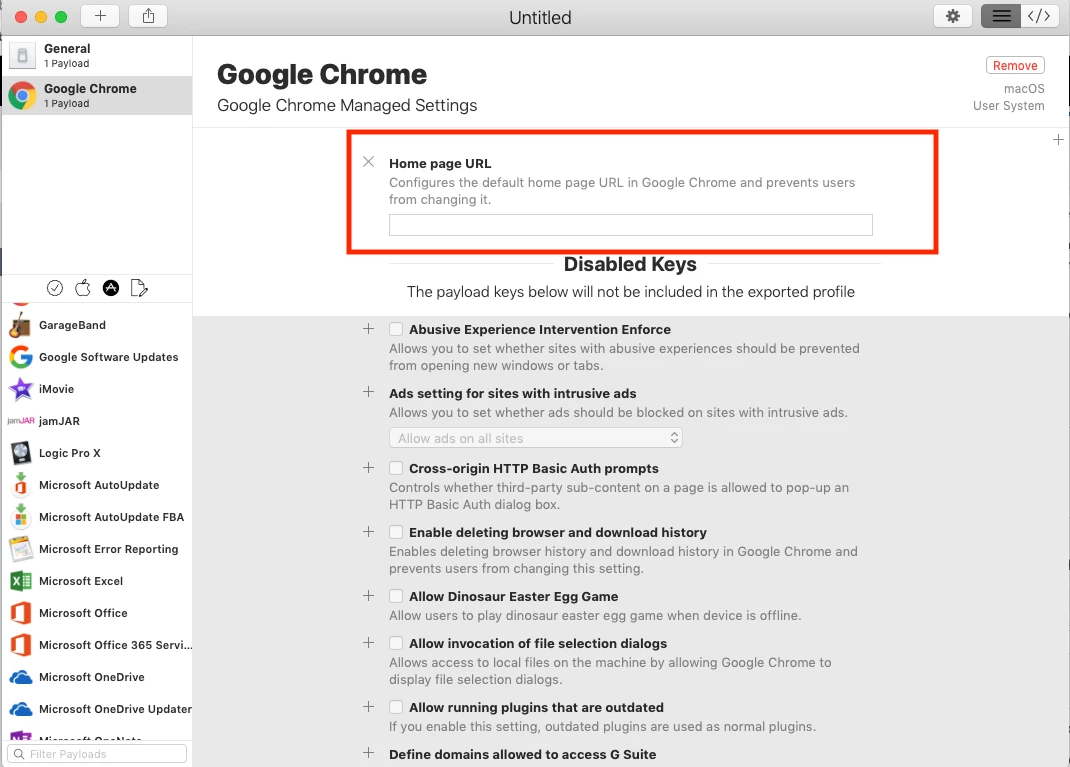
Task: Toggle Allow Dinosaur Easter Egg Game checkbox
Action: [396, 596]
